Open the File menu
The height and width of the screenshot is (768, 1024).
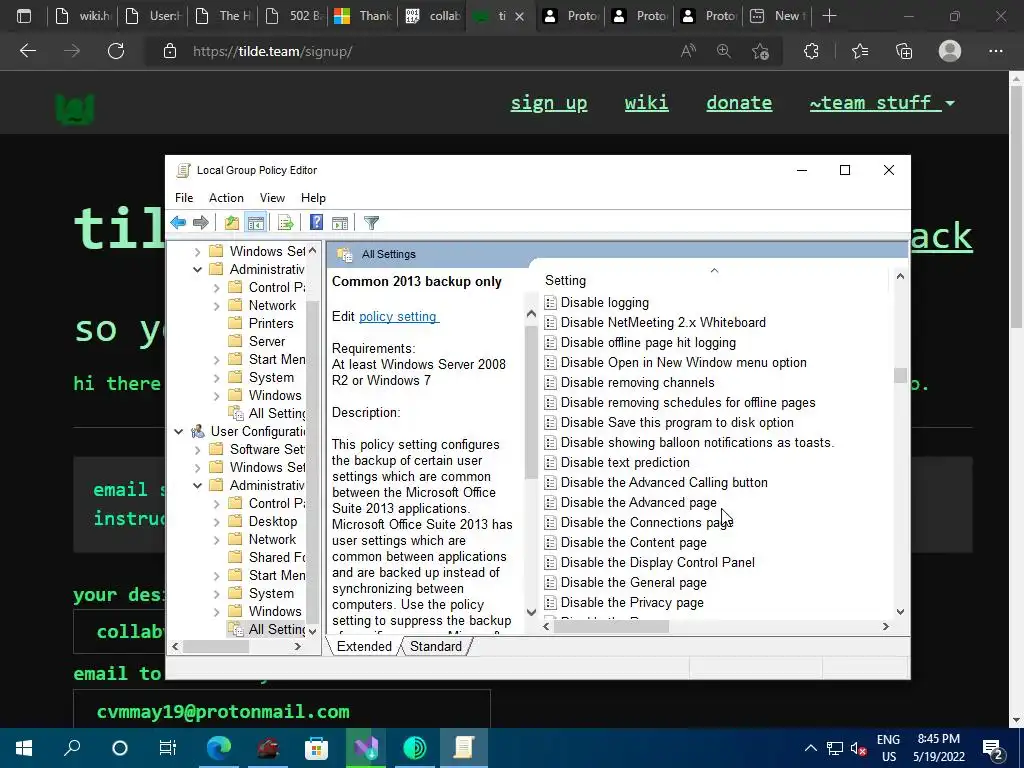click(184, 198)
